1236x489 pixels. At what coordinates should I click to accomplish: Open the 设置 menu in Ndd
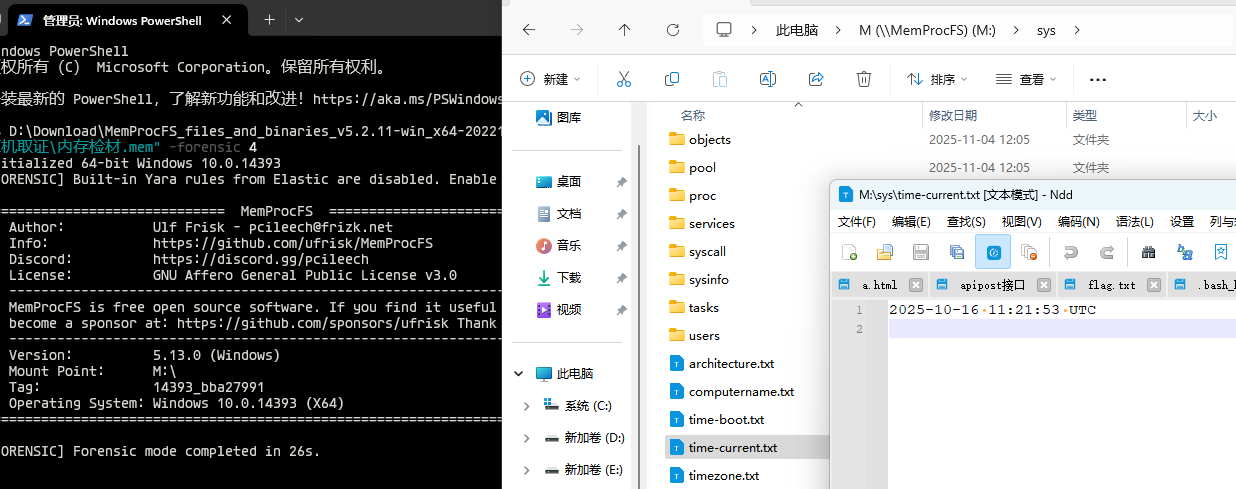(1182, 222)
